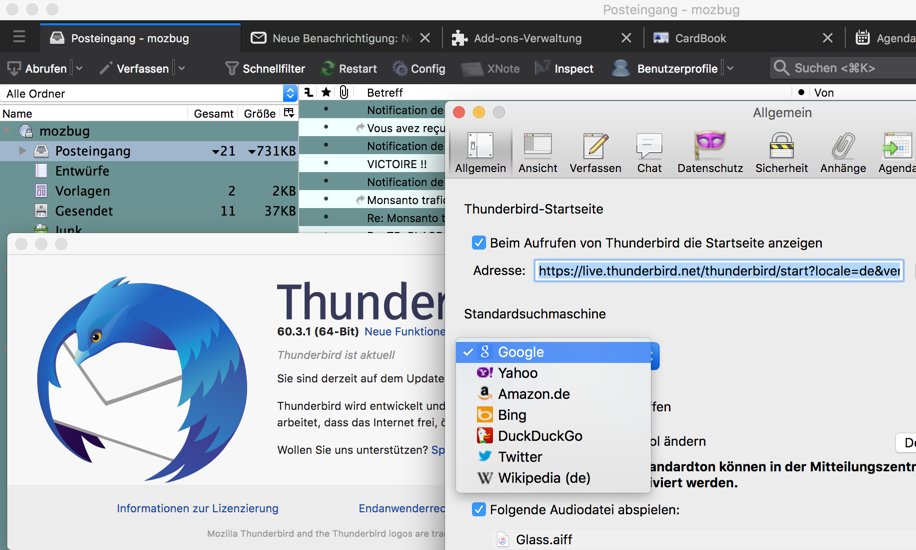This screenshot has height=550, width=916.
Task: Sort by the attachment paperclip column
Action: 344,92
